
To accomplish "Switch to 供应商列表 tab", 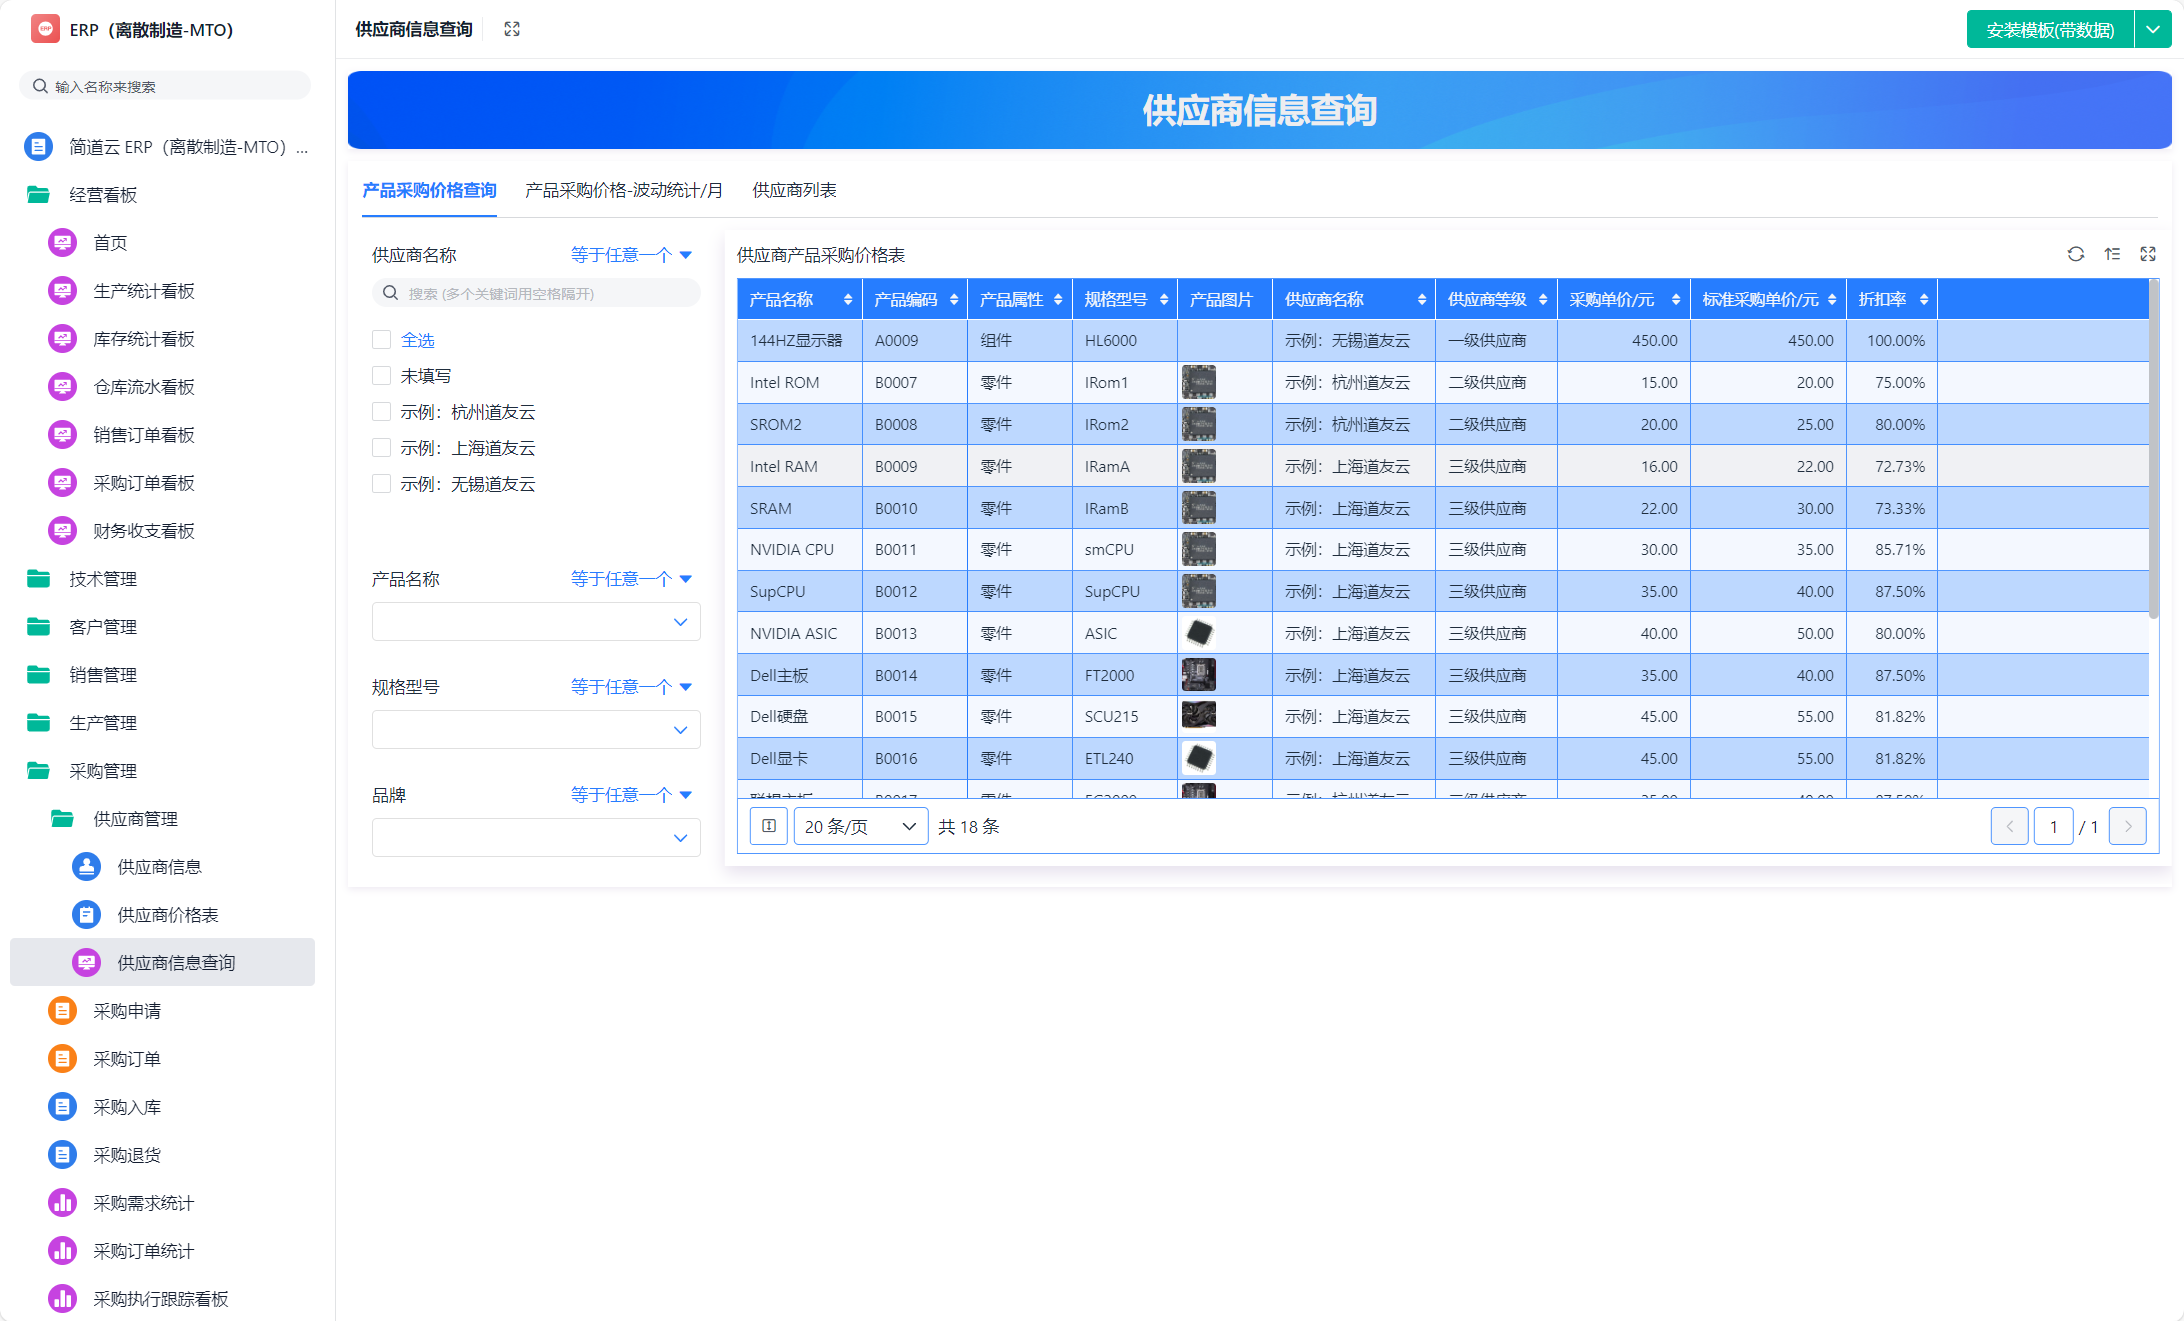I will click(794, 190).
